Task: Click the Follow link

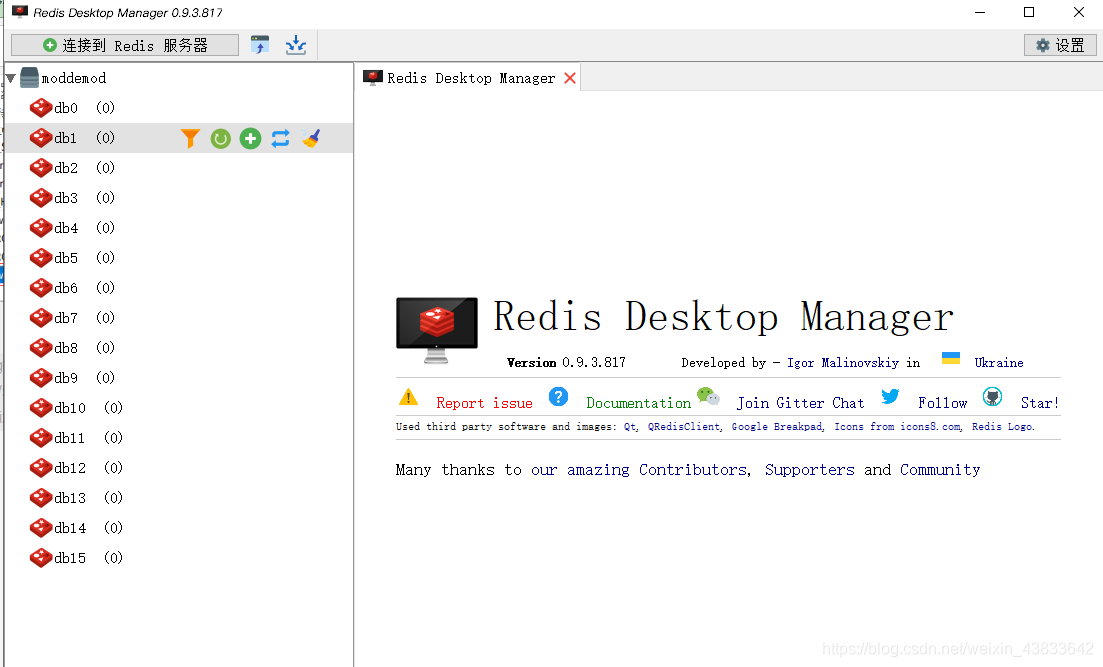Action: click(943, 403)
